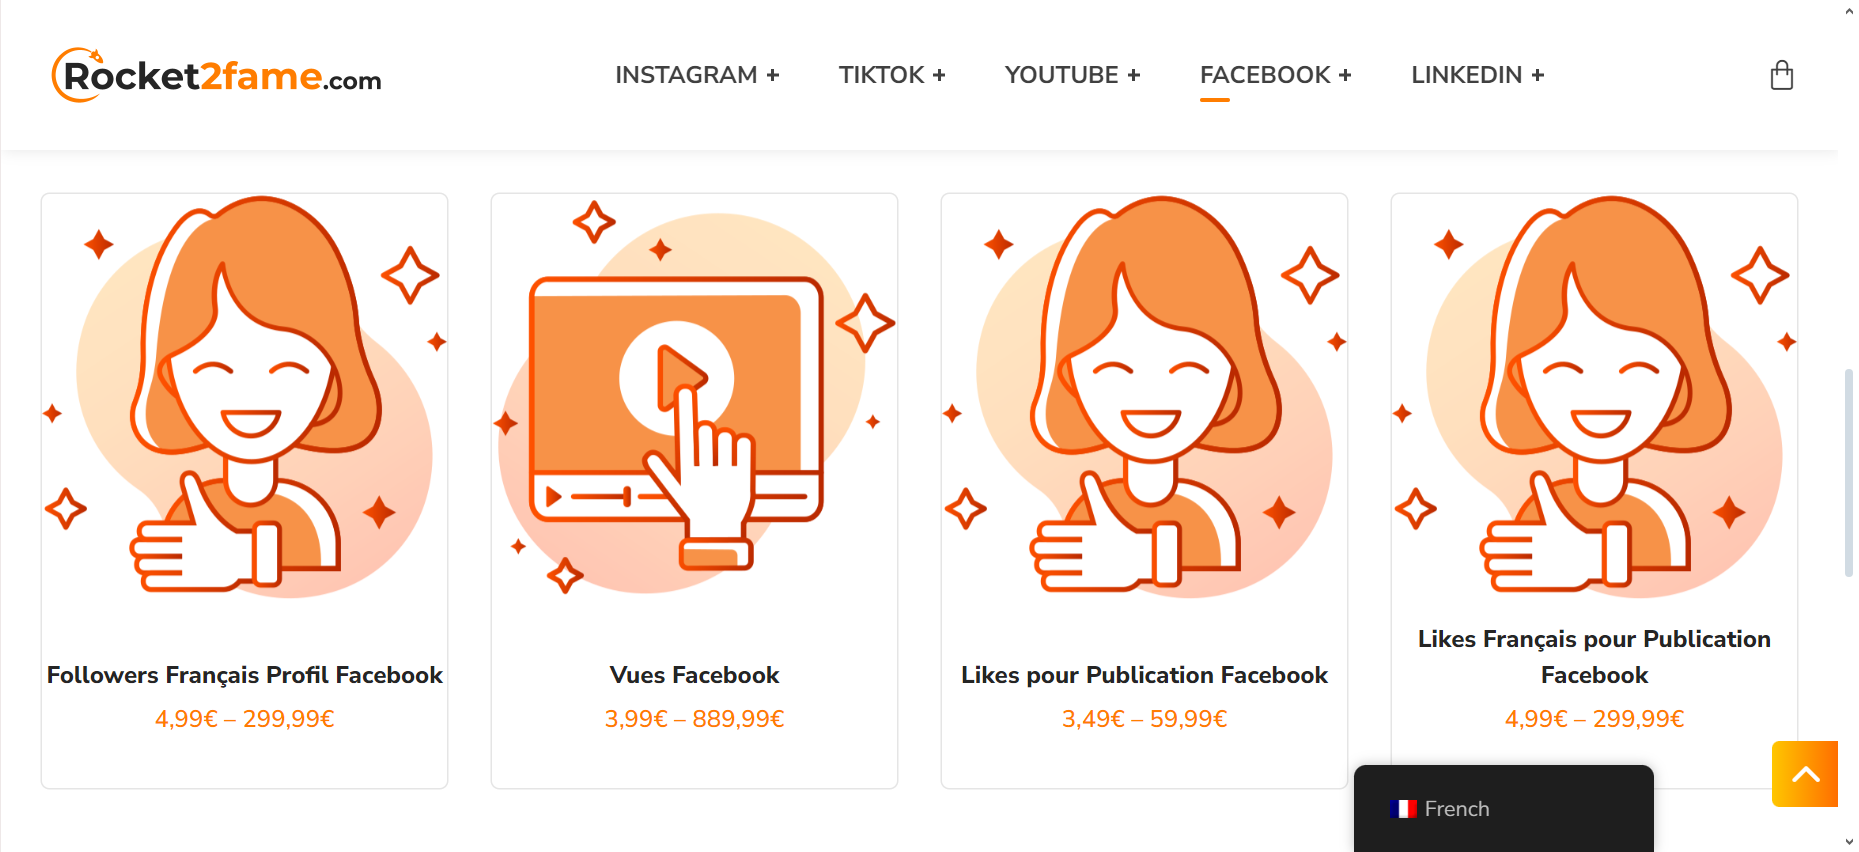
Task: Expand the Instagram menu plus sign
Action: pos(773,76)
